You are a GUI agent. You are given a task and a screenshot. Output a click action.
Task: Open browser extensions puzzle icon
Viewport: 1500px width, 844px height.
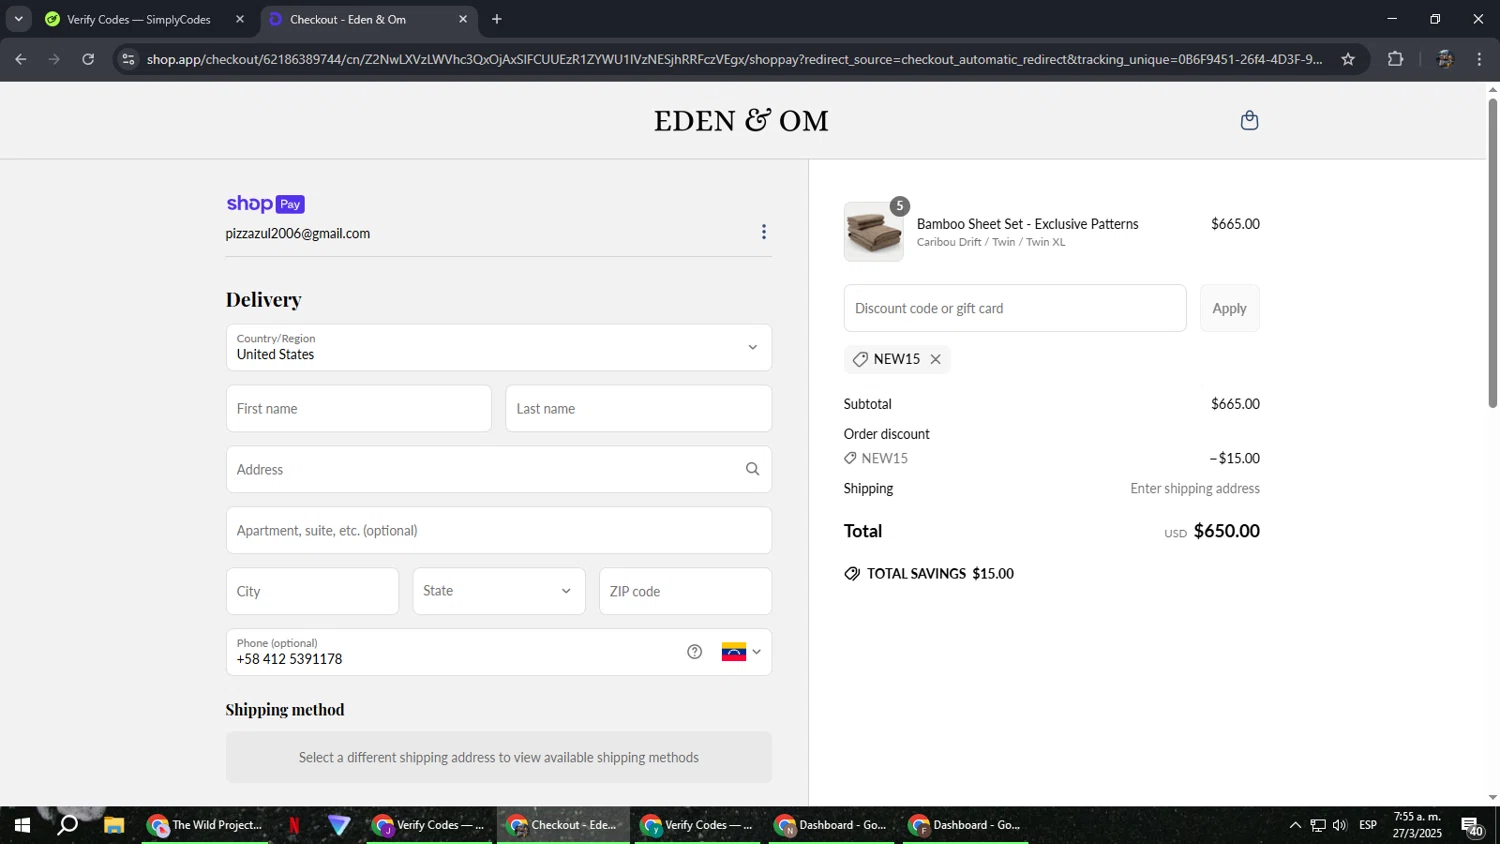point(1396,59)
